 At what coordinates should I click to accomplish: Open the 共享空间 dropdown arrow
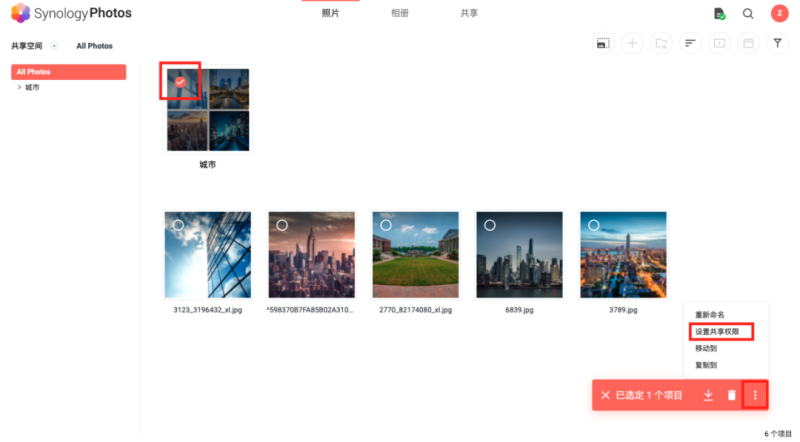tap(54, 46)
